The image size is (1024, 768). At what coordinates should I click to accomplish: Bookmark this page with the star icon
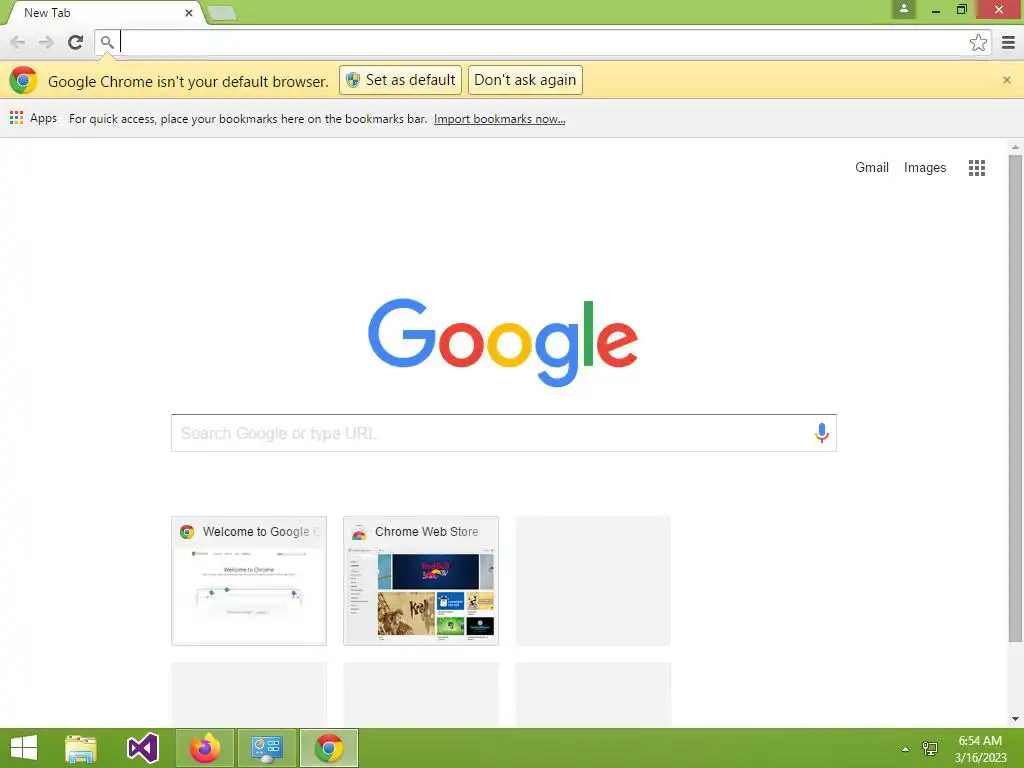[978, 42]
